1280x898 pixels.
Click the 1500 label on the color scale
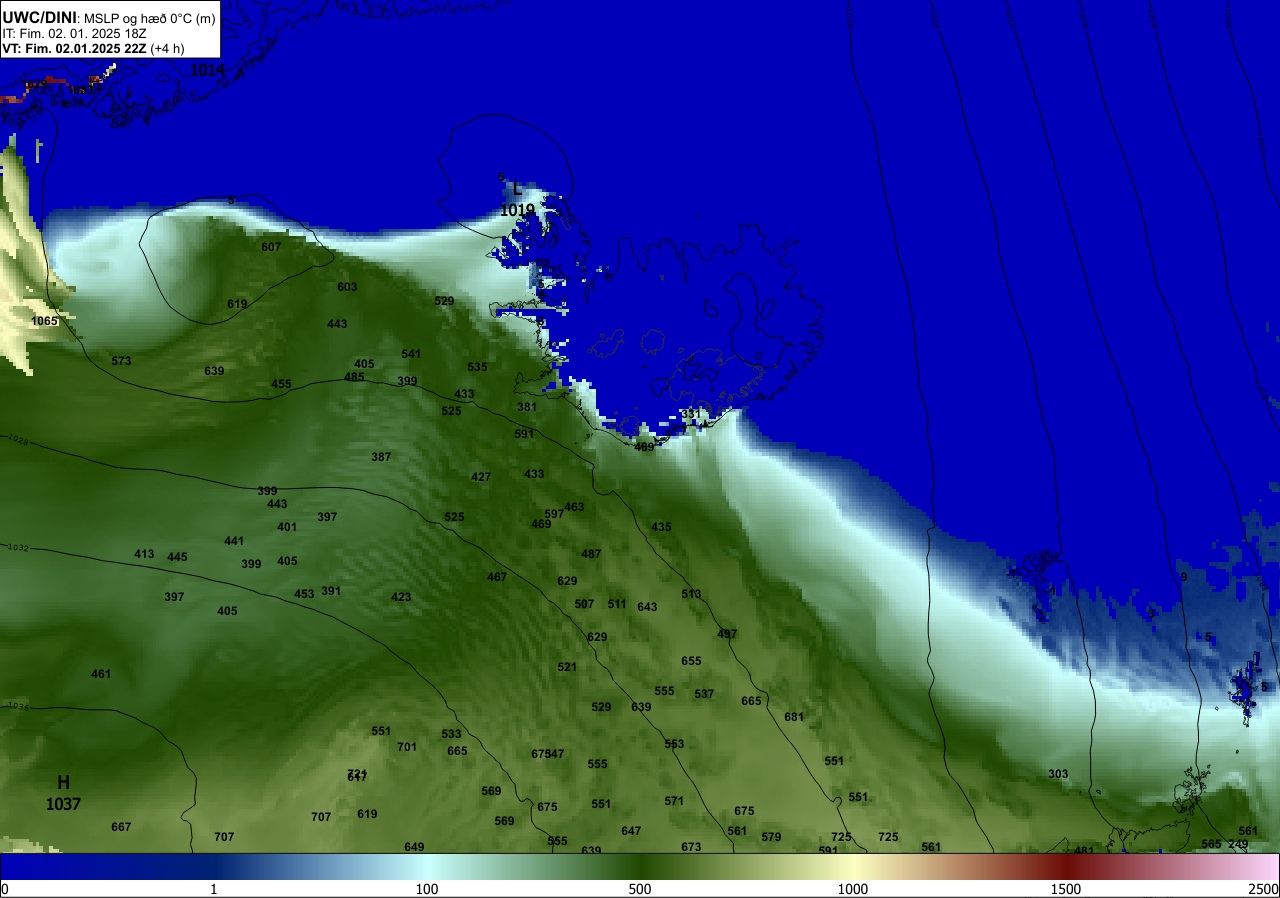(x=1066, y=889)
